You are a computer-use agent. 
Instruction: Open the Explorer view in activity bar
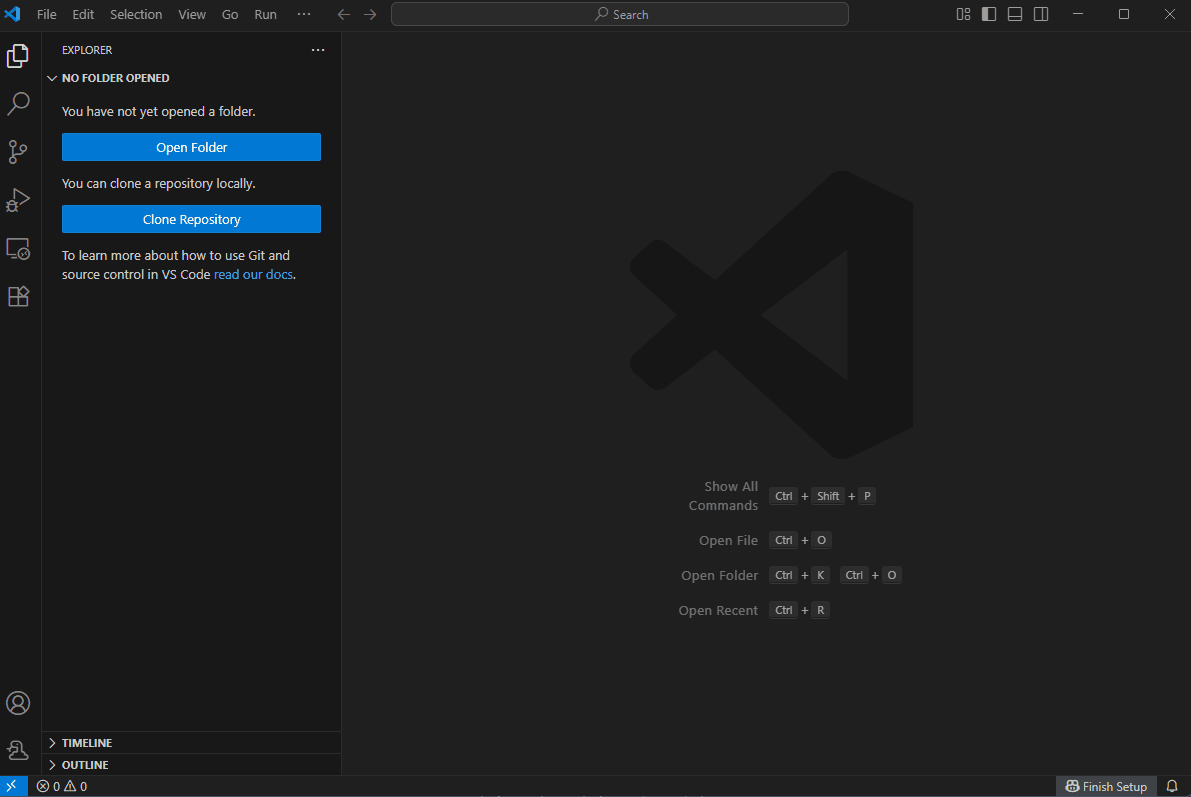[x=18, y=55]
